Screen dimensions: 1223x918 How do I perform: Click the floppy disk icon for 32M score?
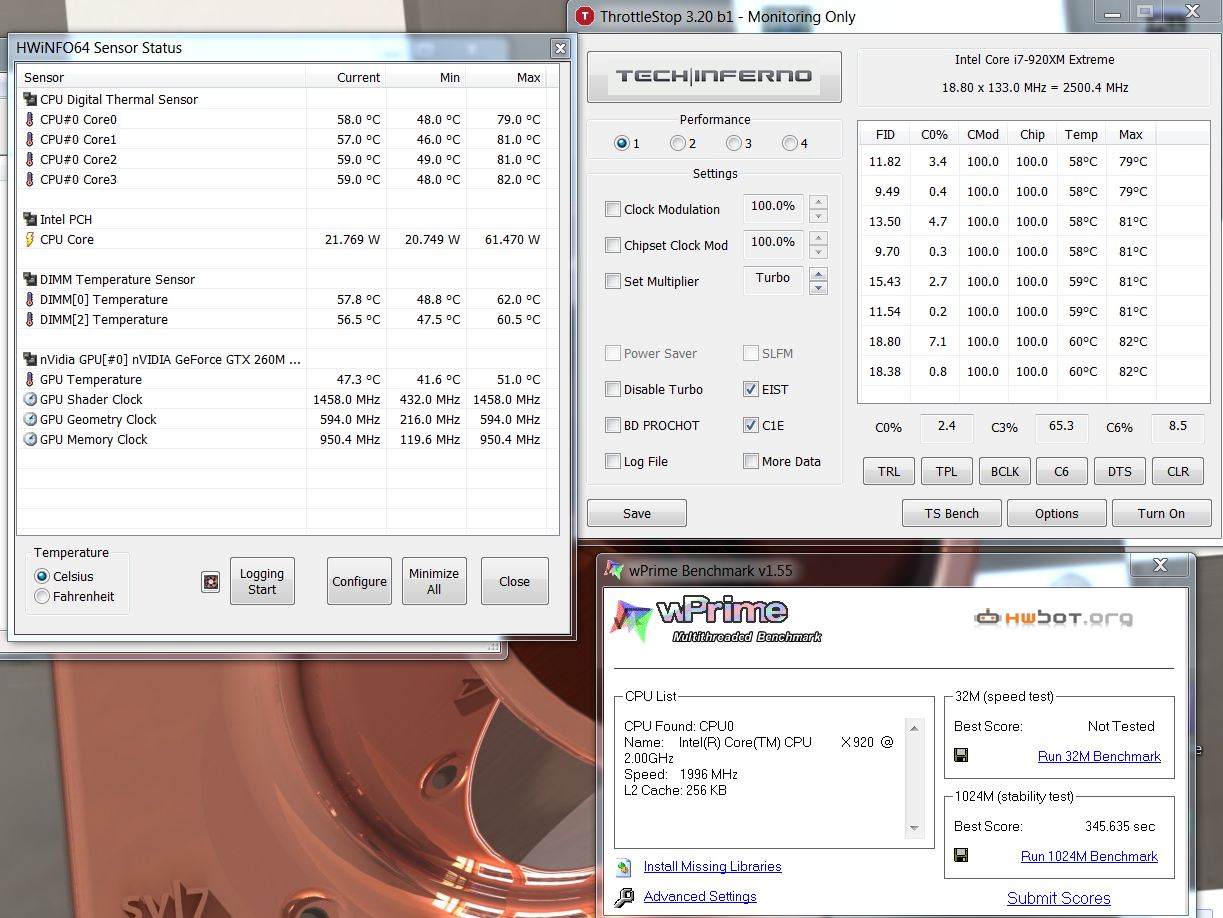click(961, 756)
